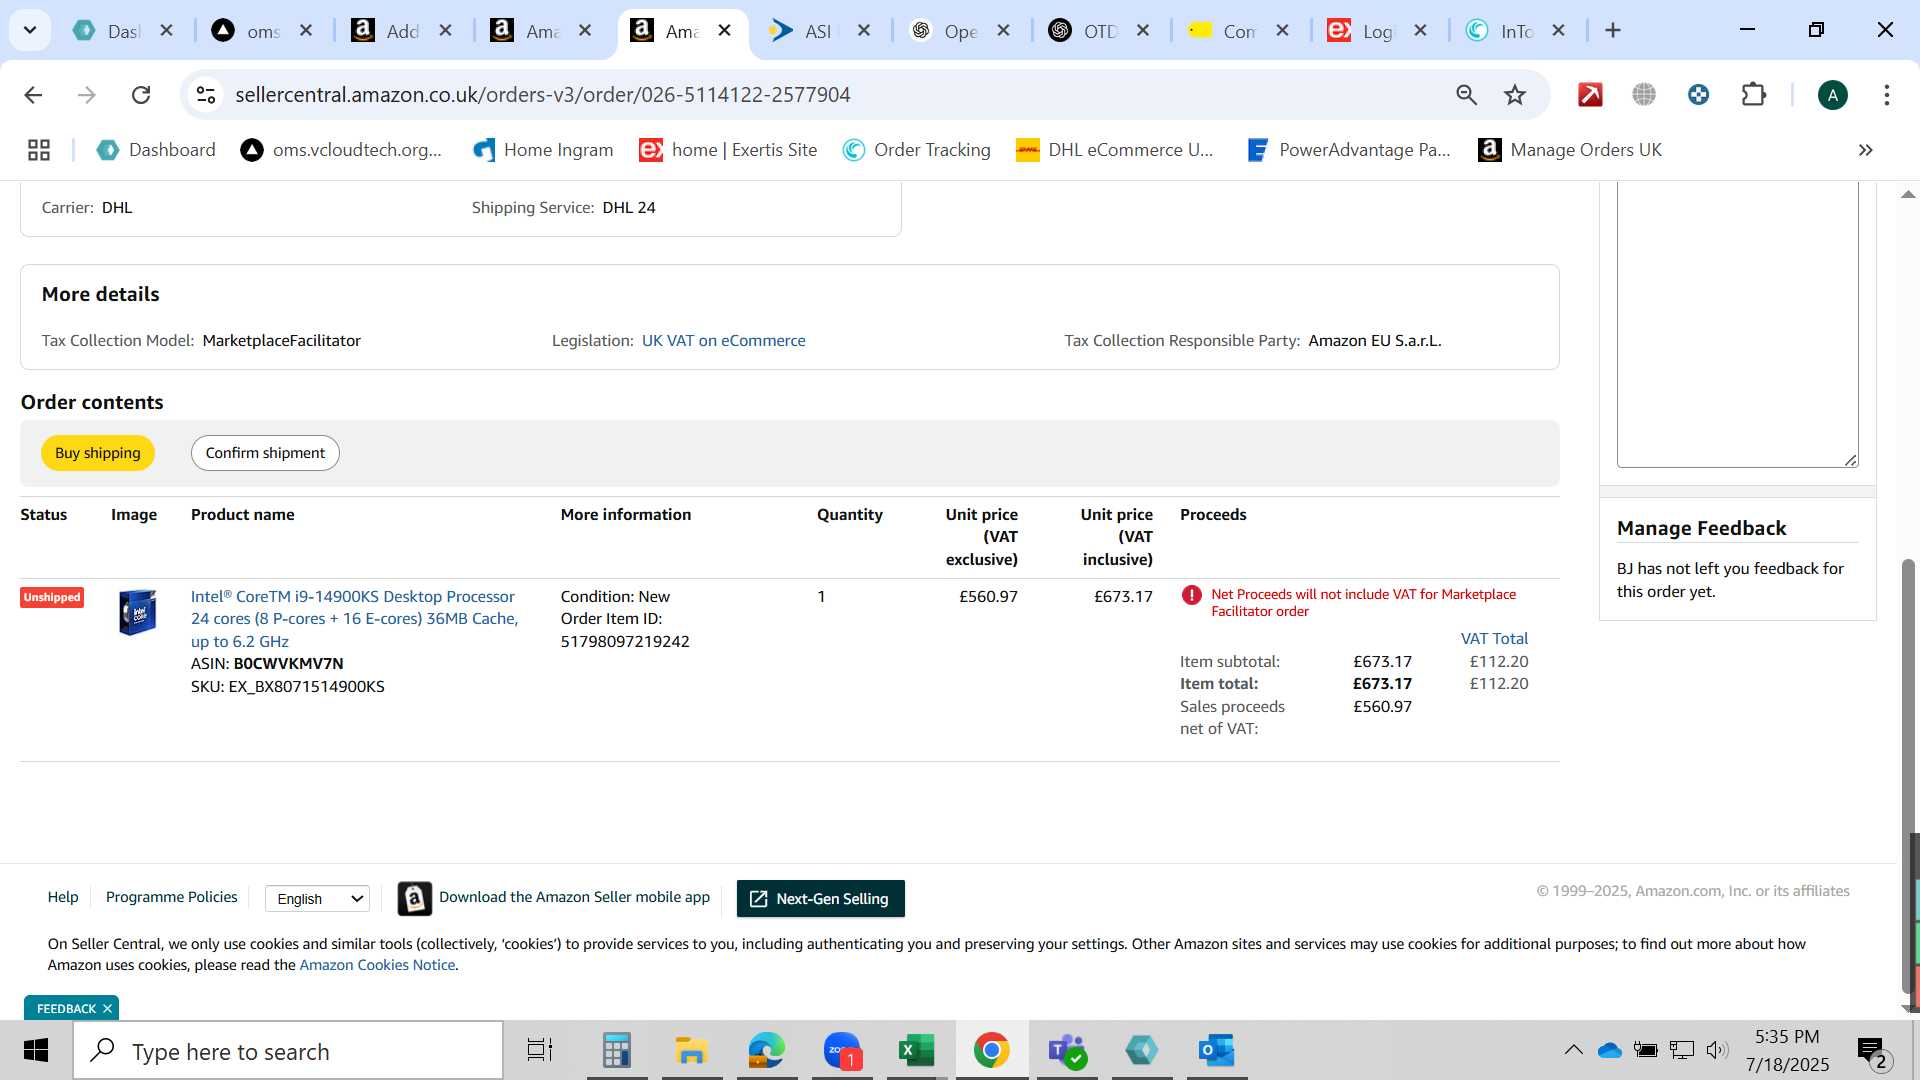The width and height of the screenshot is (1920, 1080).
Task: Click the Help footer link
Action: [63, 897]
